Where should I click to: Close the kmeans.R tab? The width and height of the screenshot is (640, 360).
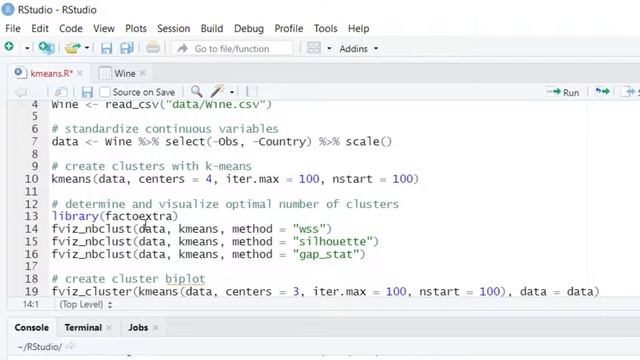[80, 73]
